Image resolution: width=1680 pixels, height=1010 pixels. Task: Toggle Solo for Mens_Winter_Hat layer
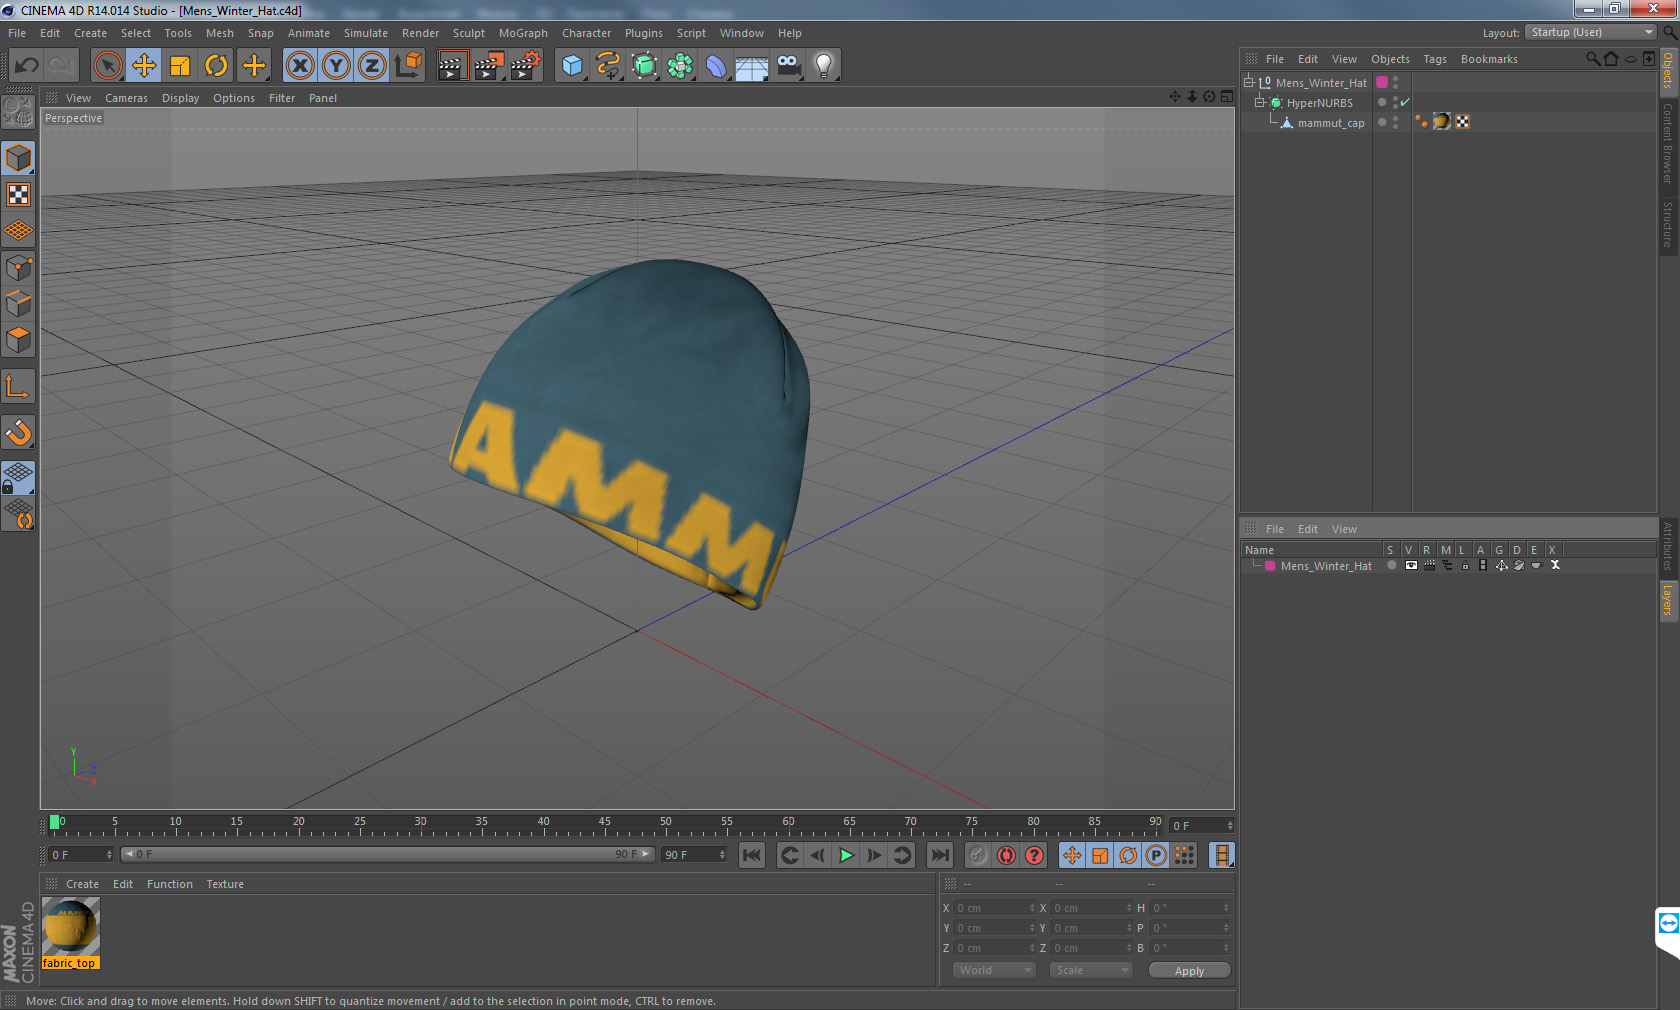tap(1391, 565)
